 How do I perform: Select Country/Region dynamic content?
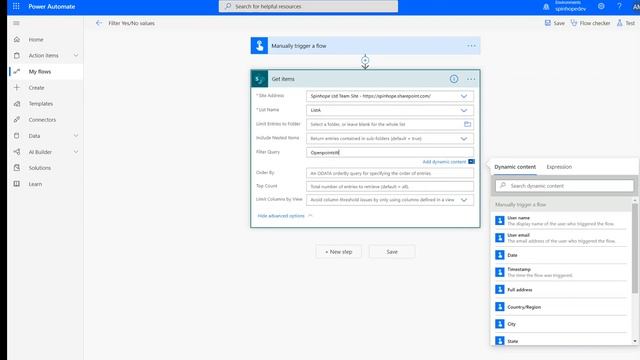[x=561, y=307]
